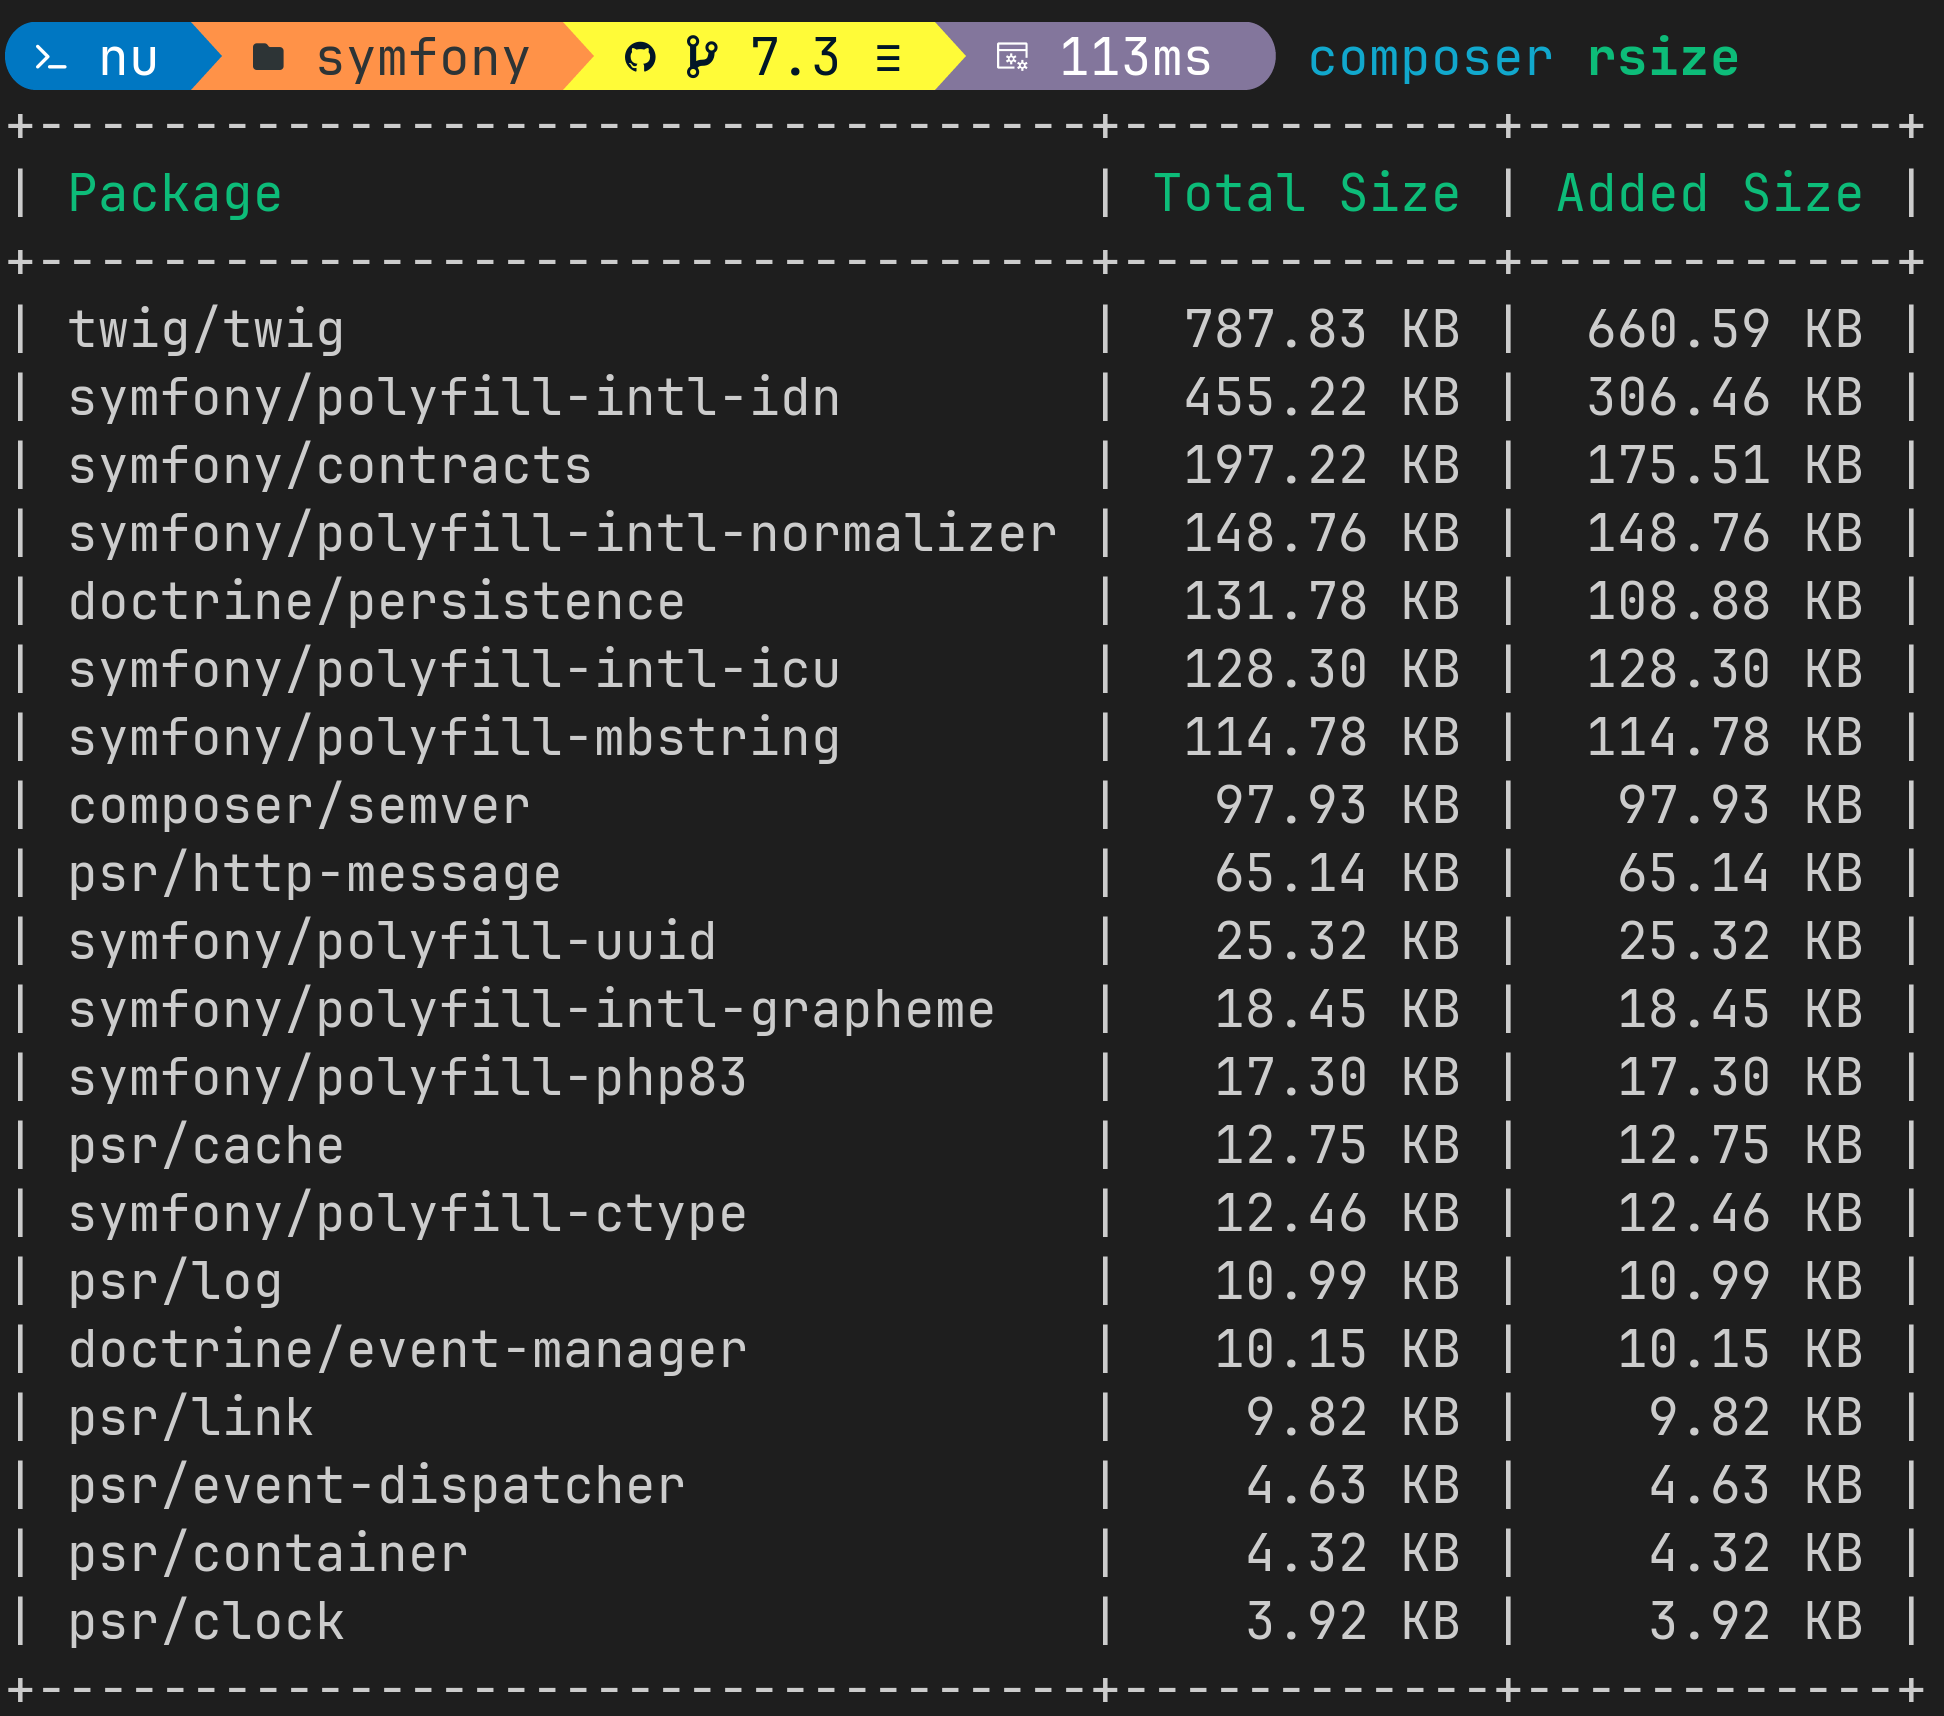Click the folder icon in the symfony segment
Screen dimensions: 1944x1716
[268, 57]
